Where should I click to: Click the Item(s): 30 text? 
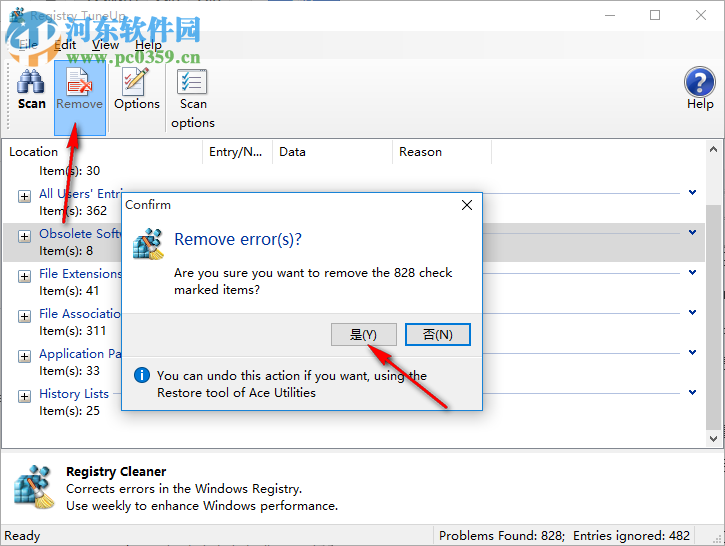[x=69, y=171]
